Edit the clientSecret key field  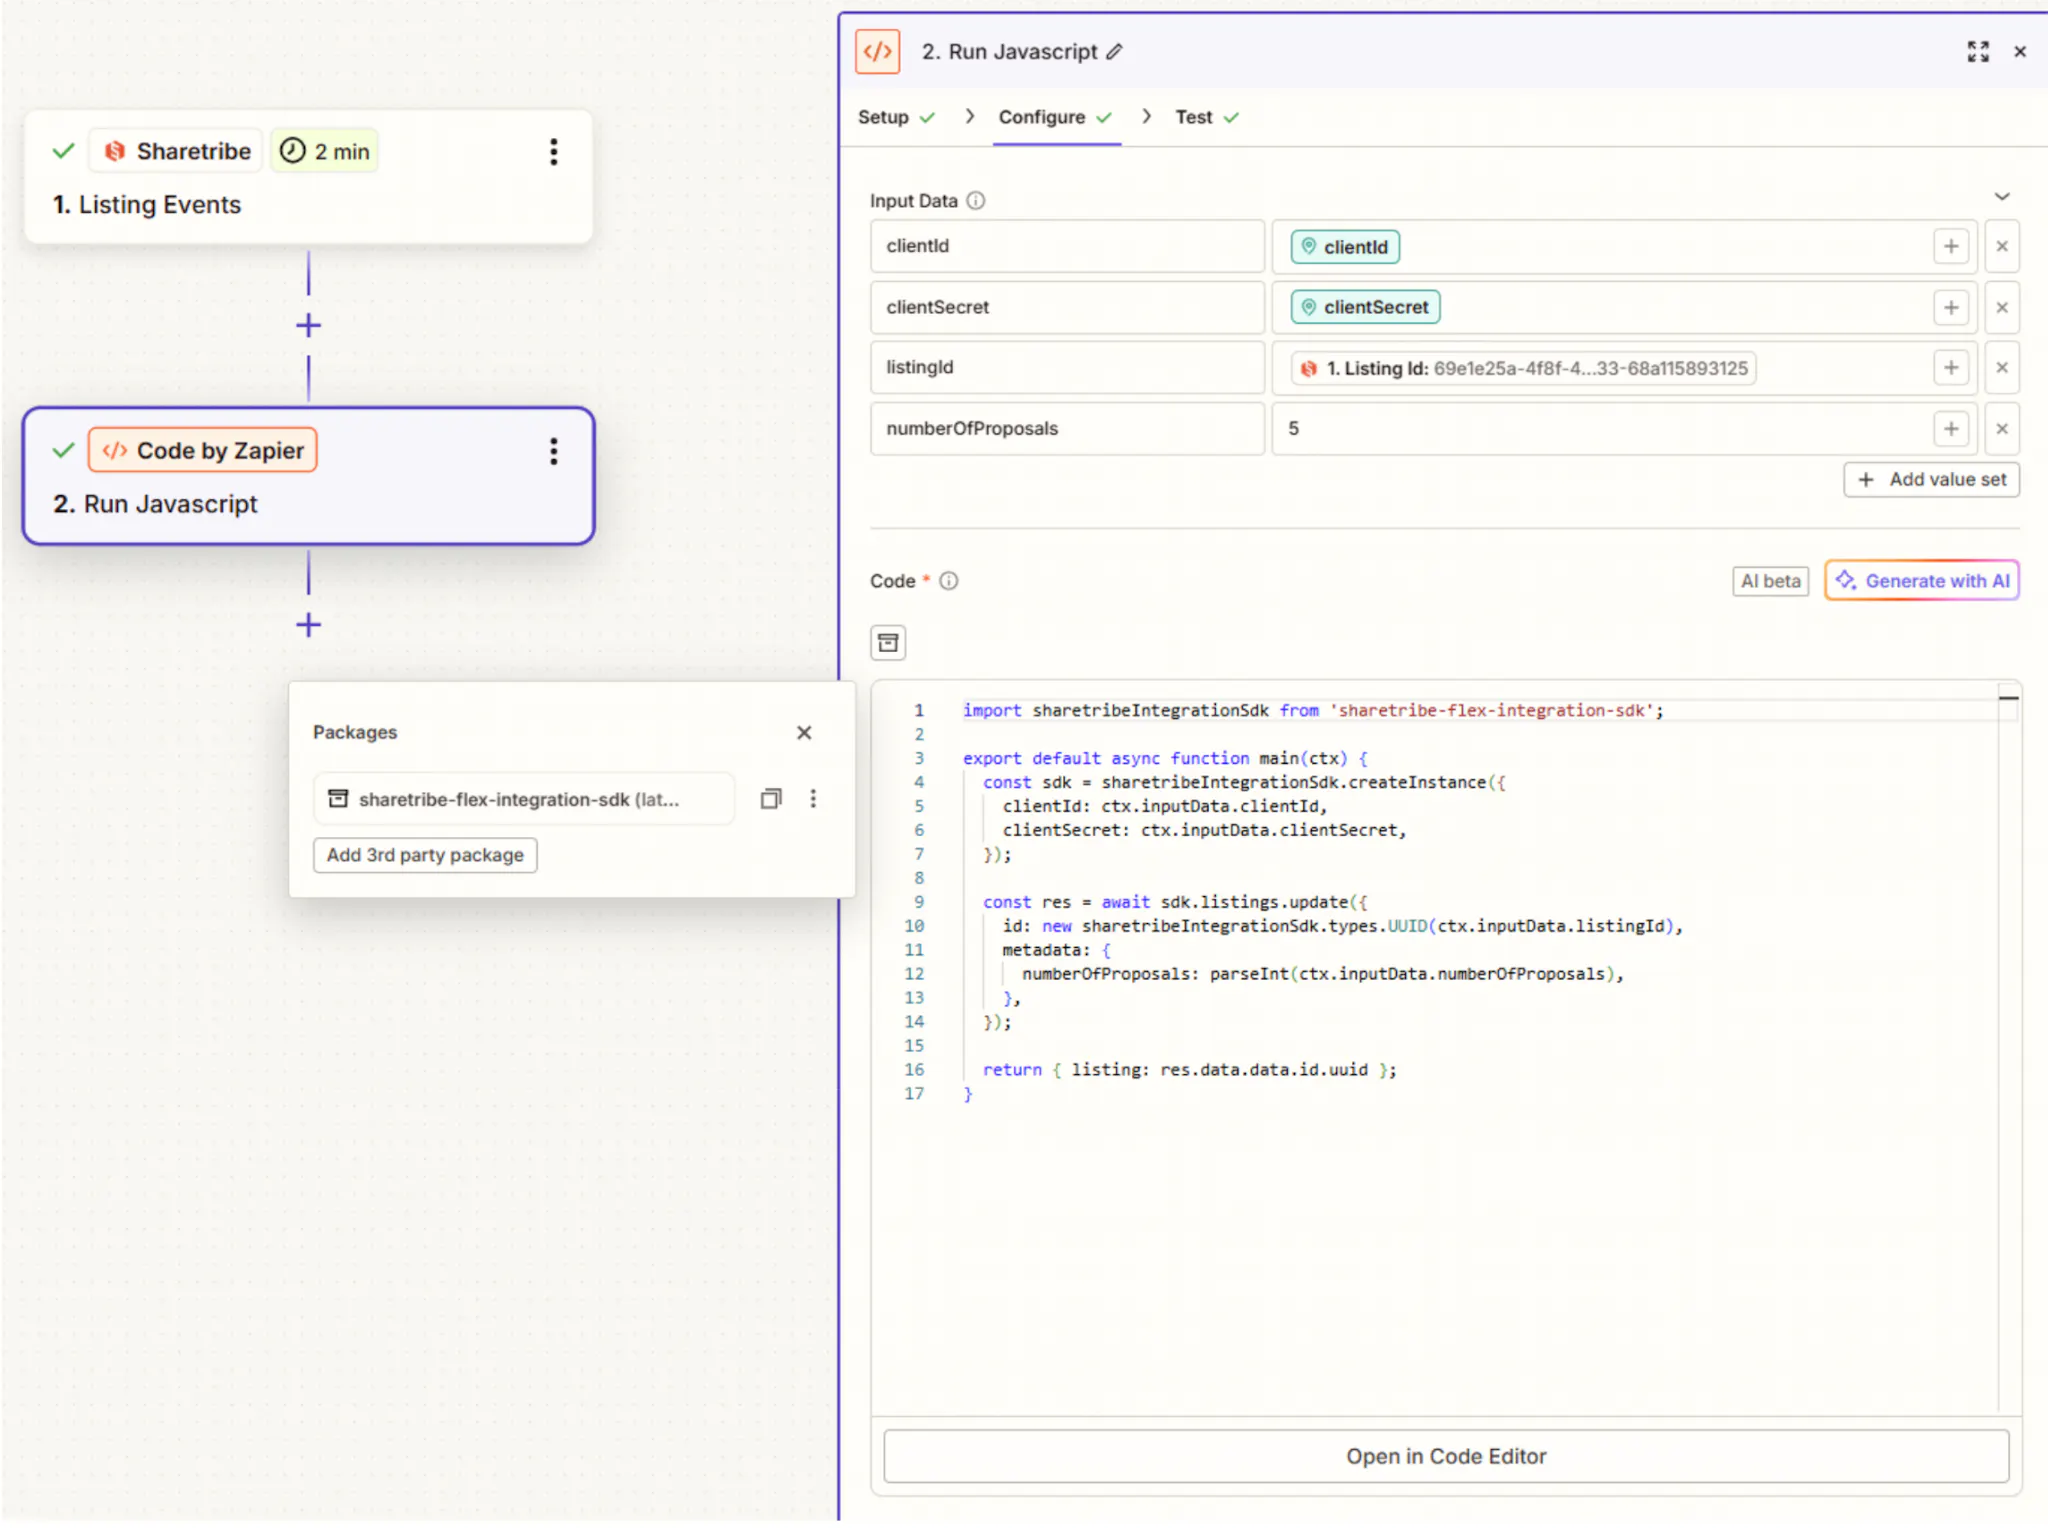(x=1067, y=308)
